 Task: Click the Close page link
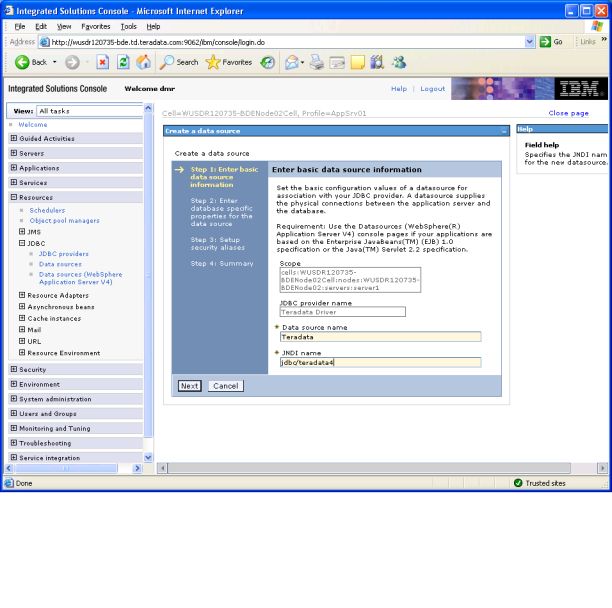click(x=568, y=113)
